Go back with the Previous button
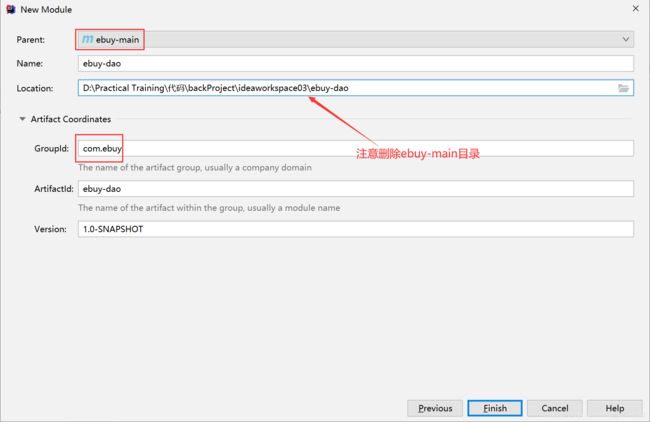650x422 pixels. pos(435,408)
